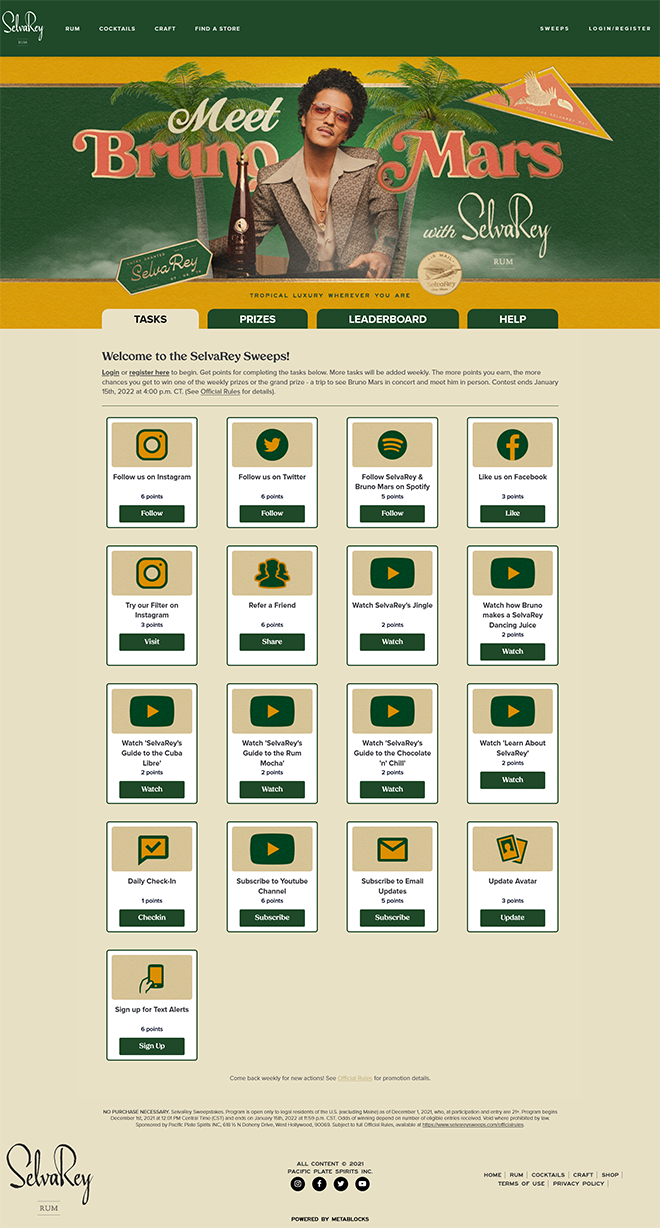
Task: Click Subscribe button for Email Updates
Action: 392,917
